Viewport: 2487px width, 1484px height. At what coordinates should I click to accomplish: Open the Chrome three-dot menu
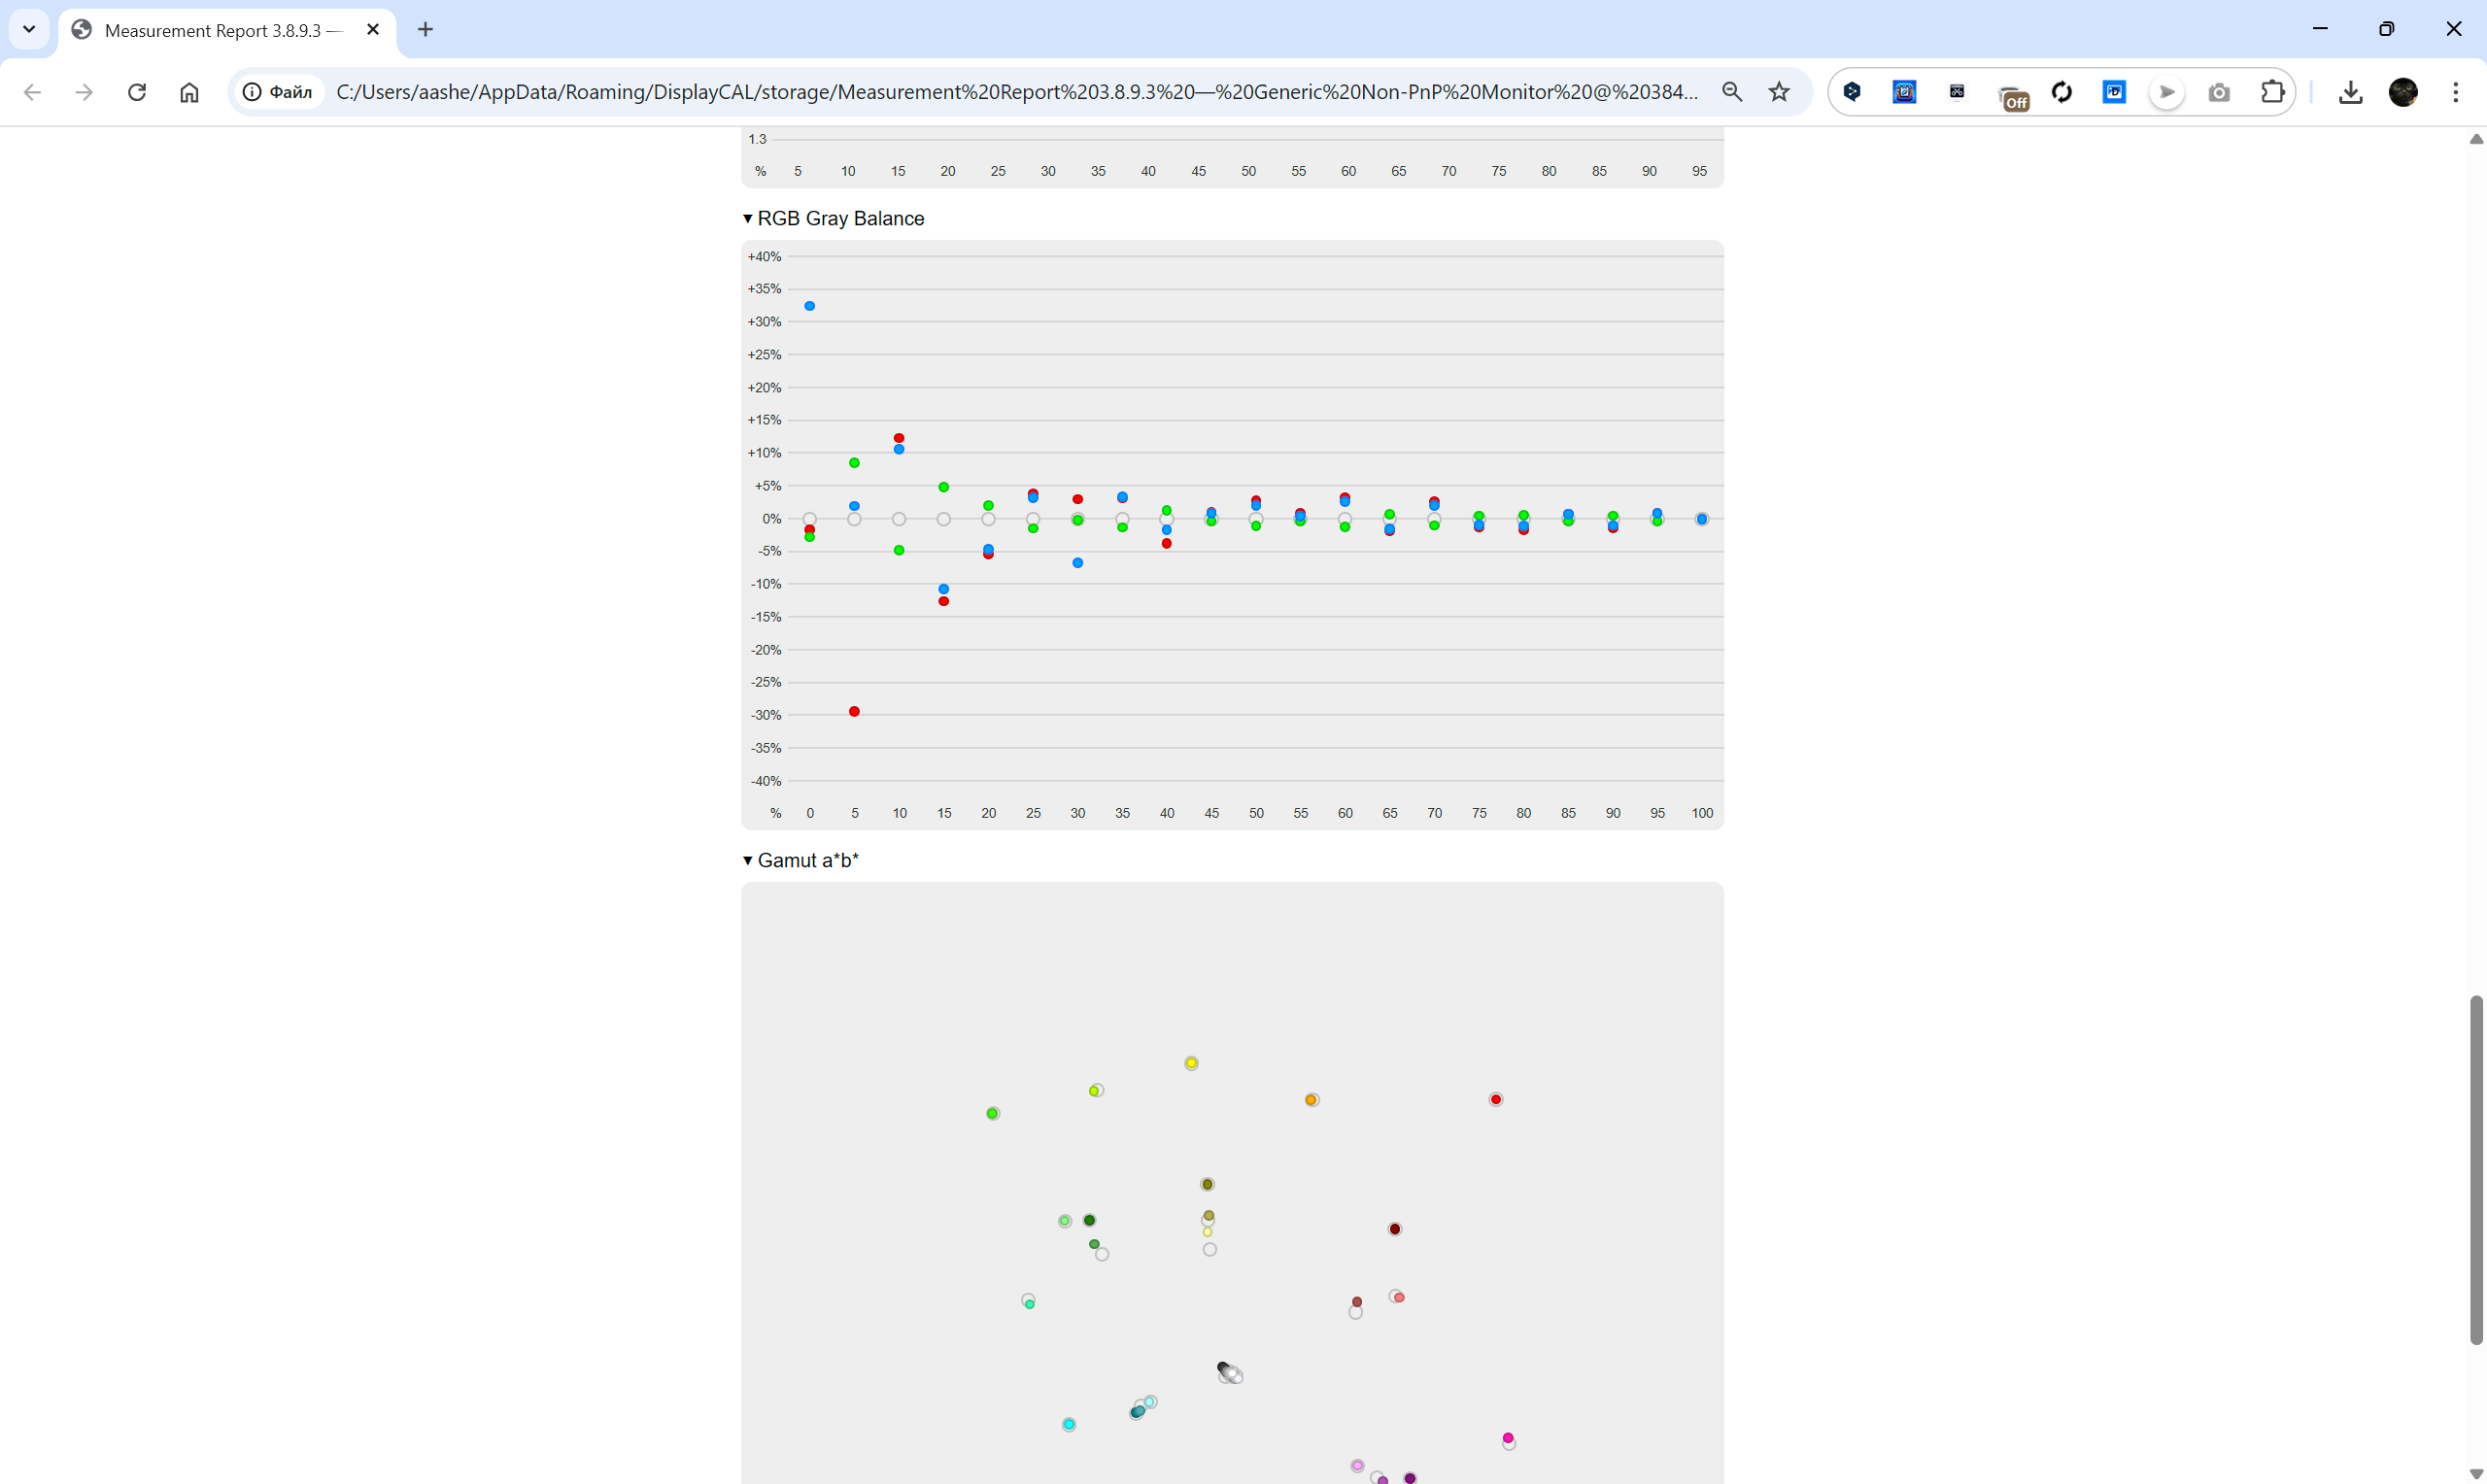point(2456,92)
